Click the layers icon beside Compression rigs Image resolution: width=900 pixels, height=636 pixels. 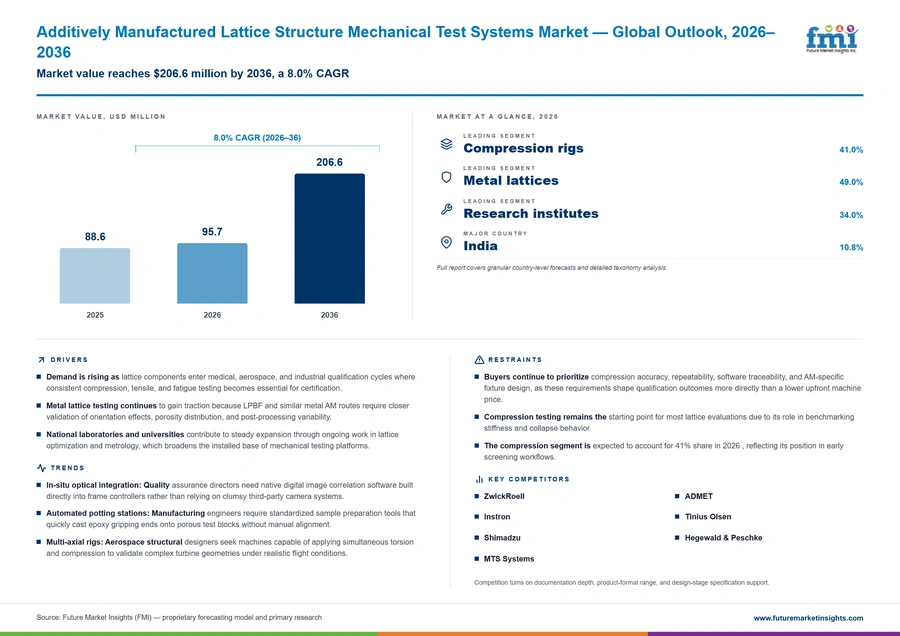447,144
